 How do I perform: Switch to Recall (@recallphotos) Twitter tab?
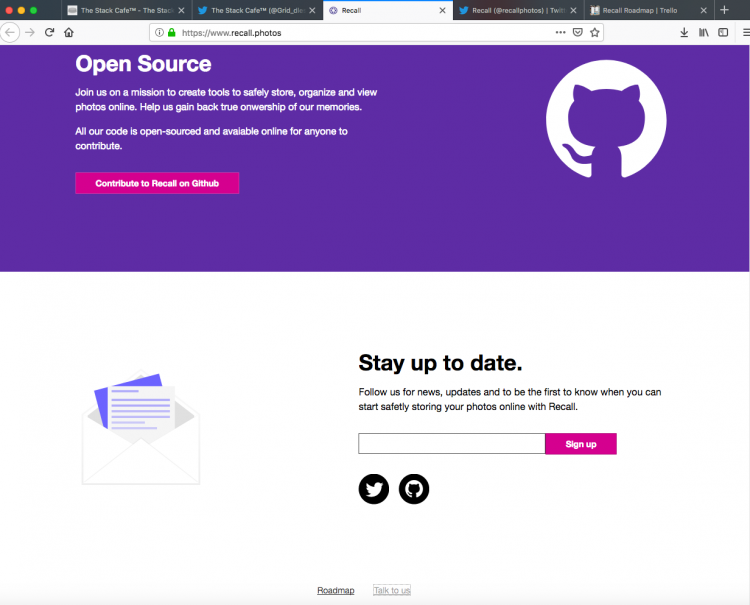click(518, 10)
